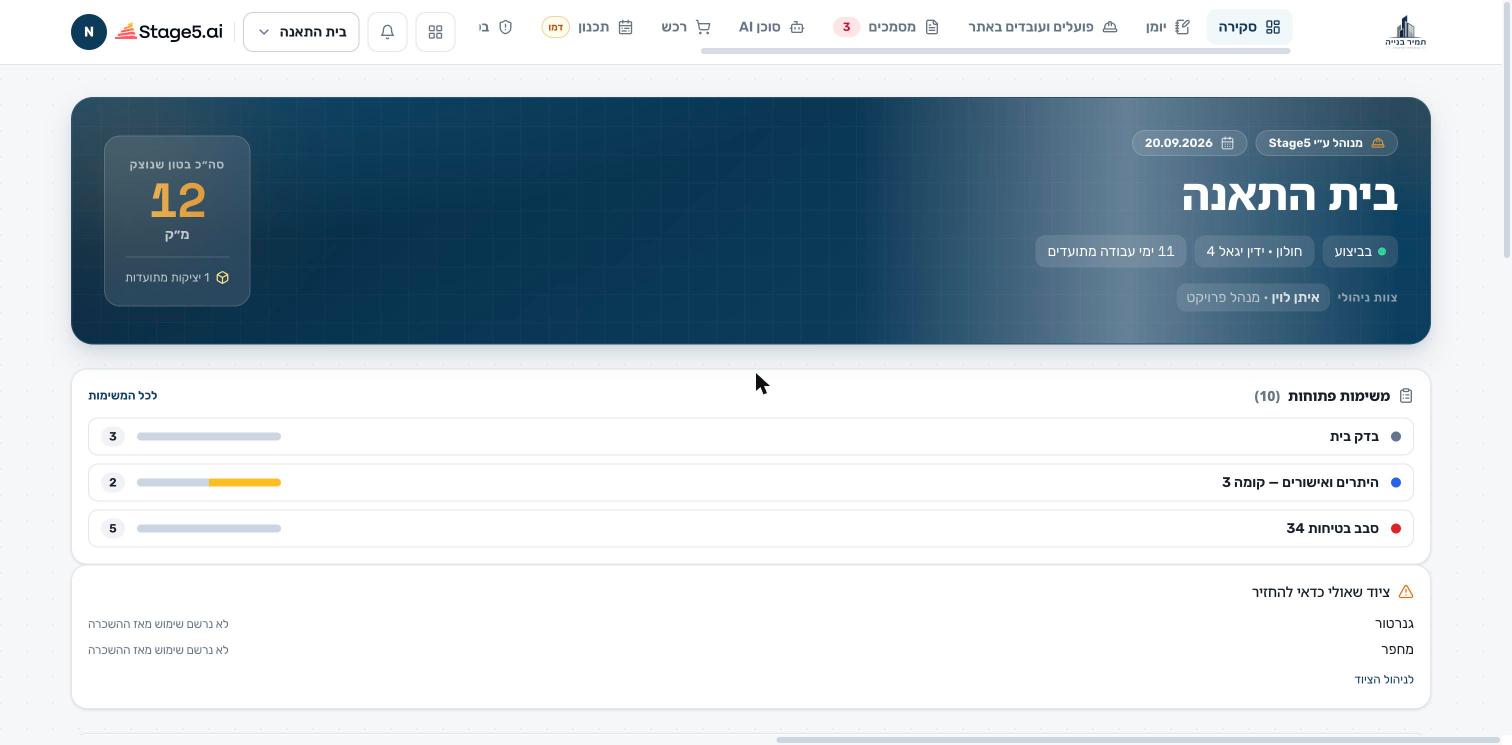Click the בית התאנה project title

[x=1290, y=194]
